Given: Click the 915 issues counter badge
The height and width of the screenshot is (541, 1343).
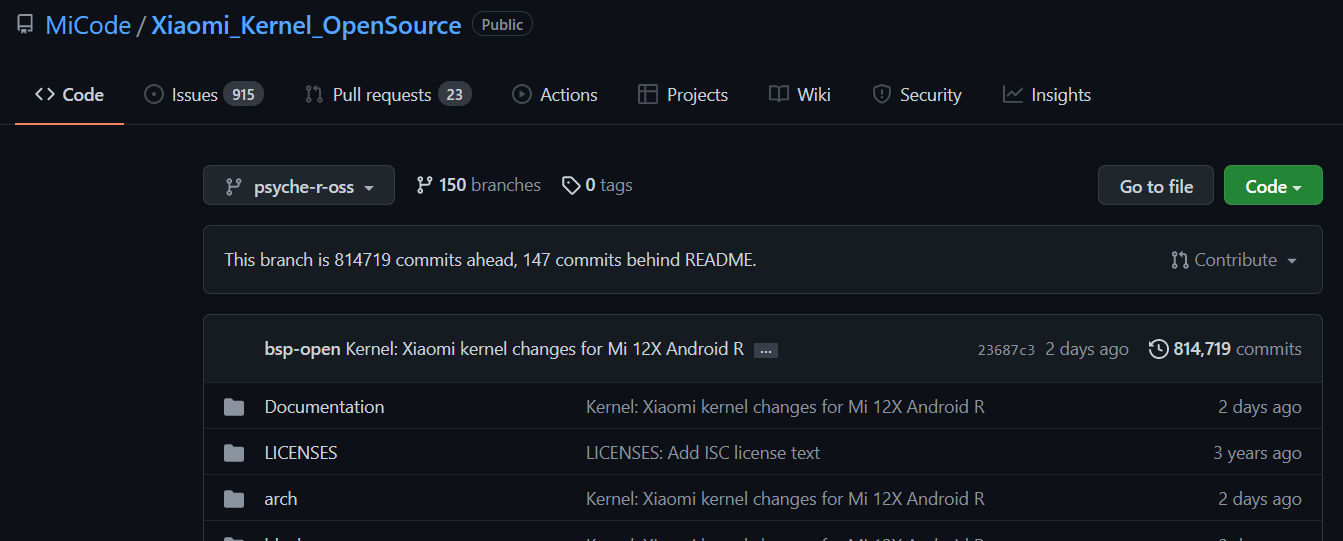Looking at the screenshot, I should (243, 95).
